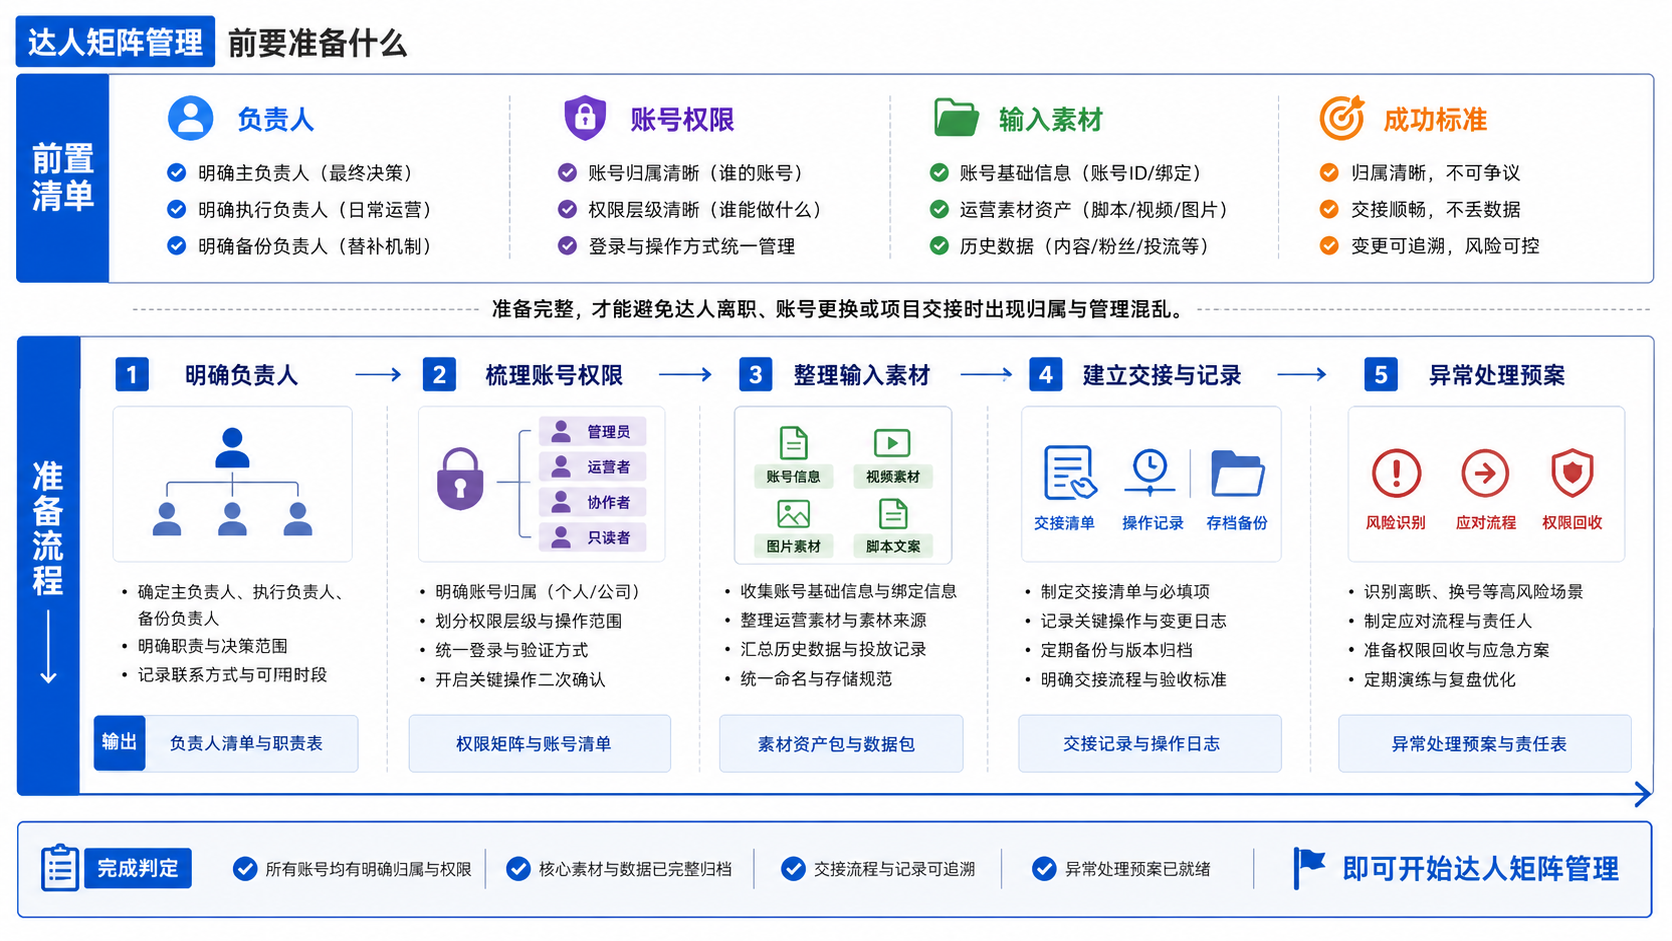This screenshot has width=1672, height=941.
Task: Select the 协作者 role icon
Action: pyautogui.click(x=562, y=501)
